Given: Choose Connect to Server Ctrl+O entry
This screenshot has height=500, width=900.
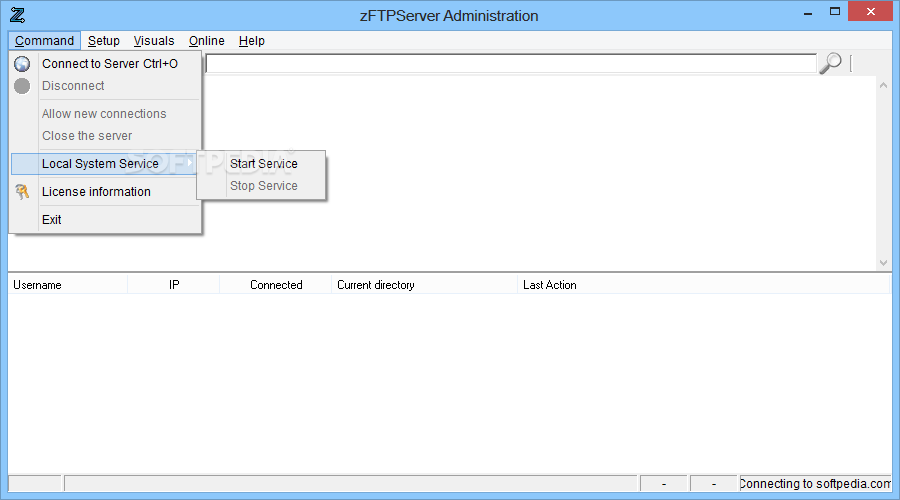Looking at the screenshot, I should point(106,64).
